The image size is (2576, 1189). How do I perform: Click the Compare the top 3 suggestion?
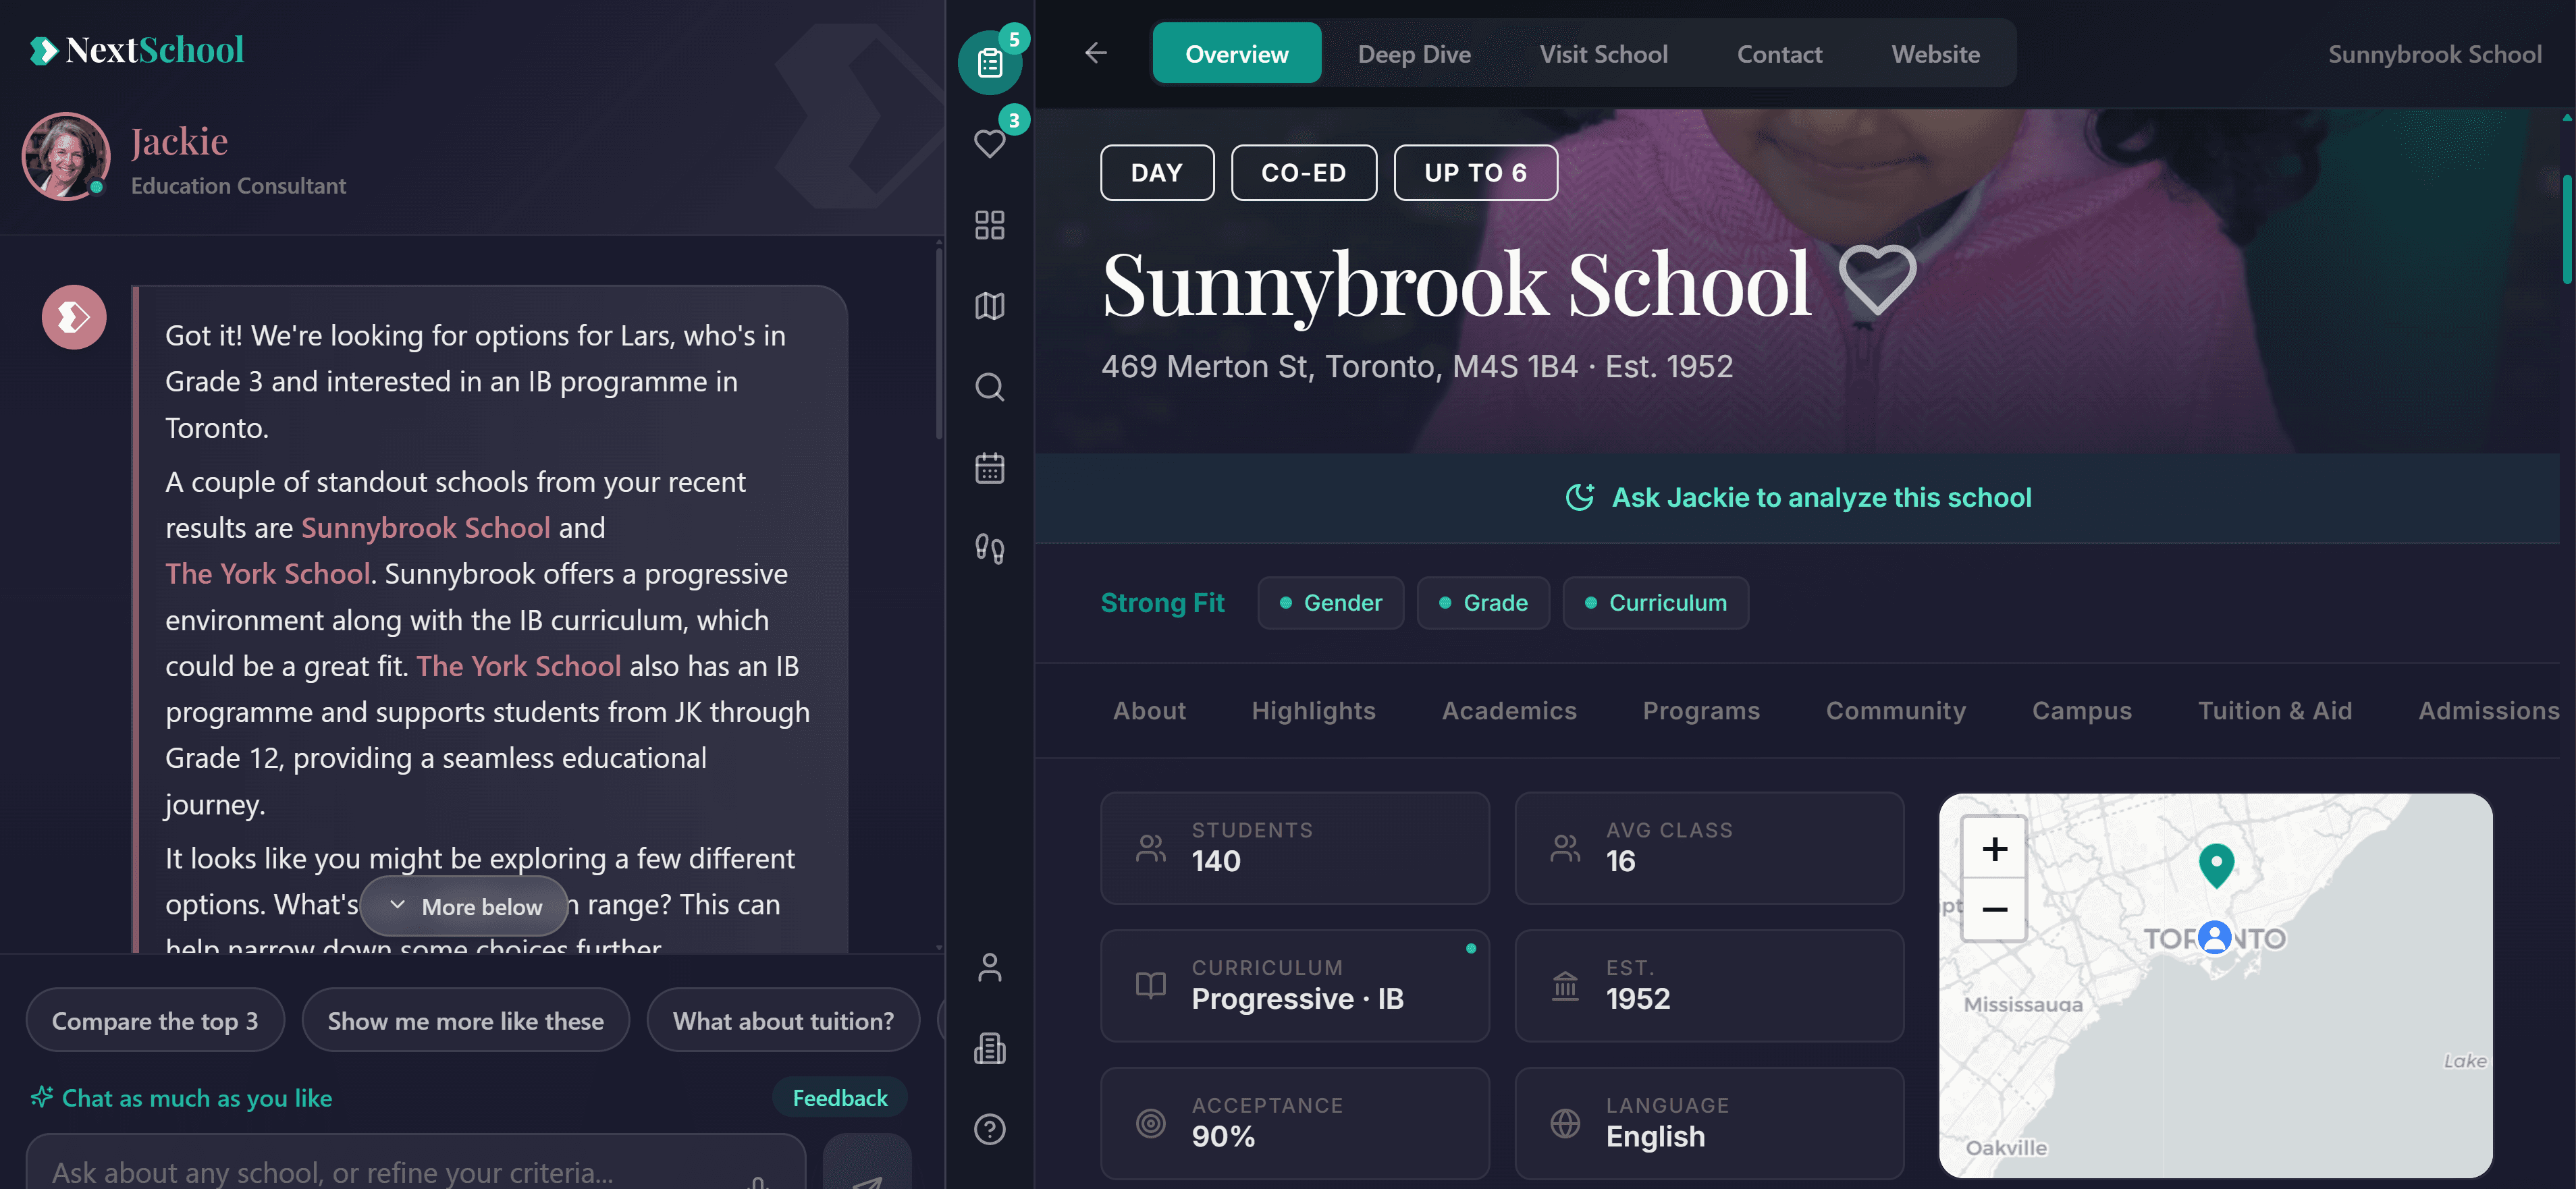click(x=155, y=1020)
